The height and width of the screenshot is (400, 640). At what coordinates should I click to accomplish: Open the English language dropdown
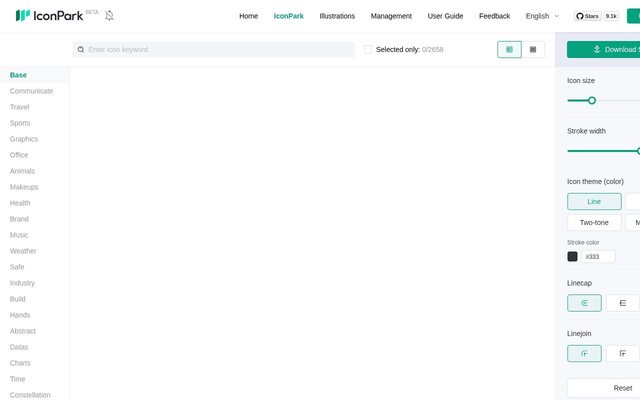pos(542,16)
